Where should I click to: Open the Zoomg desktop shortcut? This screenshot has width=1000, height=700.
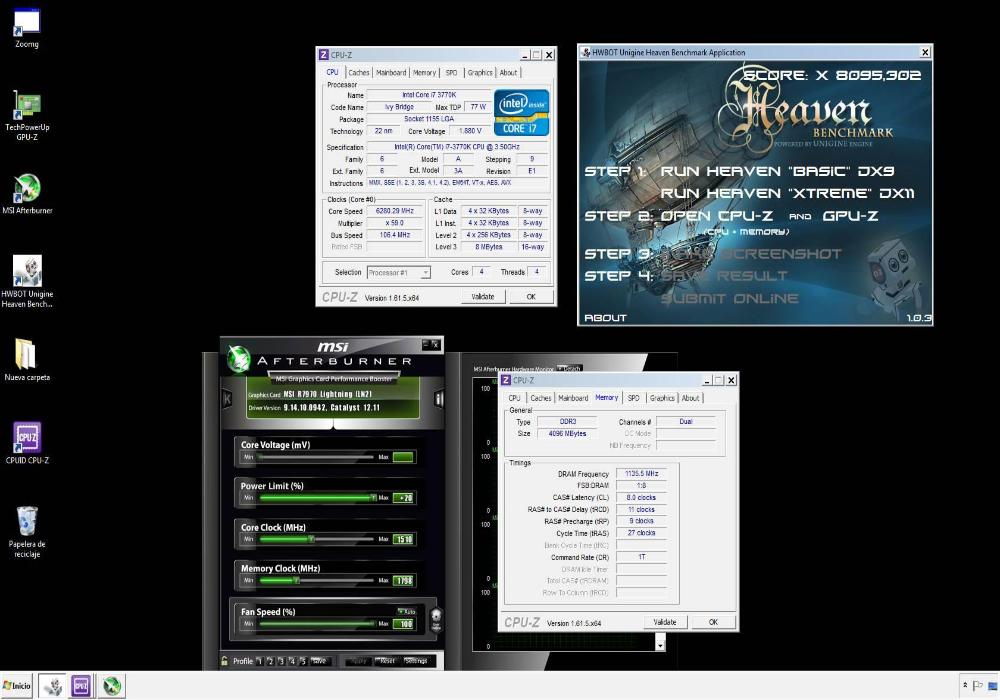[x=27, y=28]
